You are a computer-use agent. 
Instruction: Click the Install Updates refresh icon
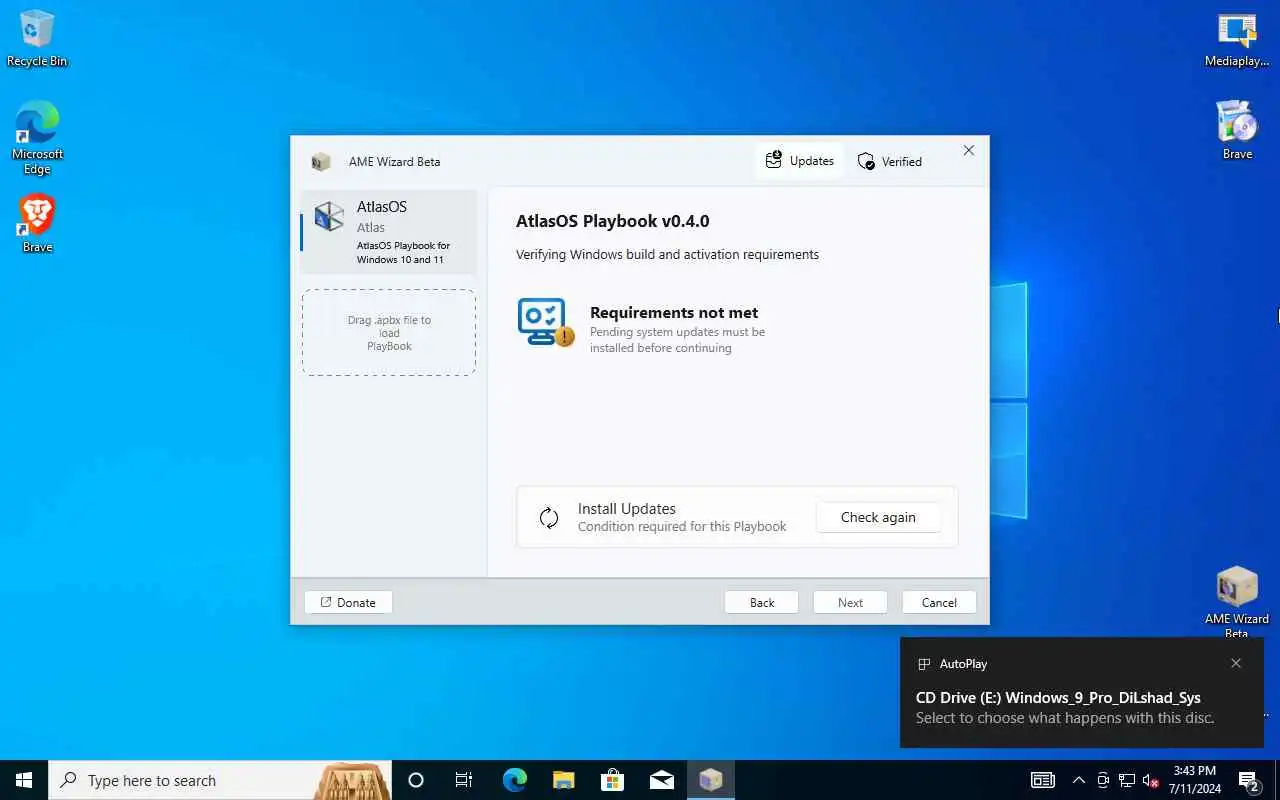(x=549, y=518)
